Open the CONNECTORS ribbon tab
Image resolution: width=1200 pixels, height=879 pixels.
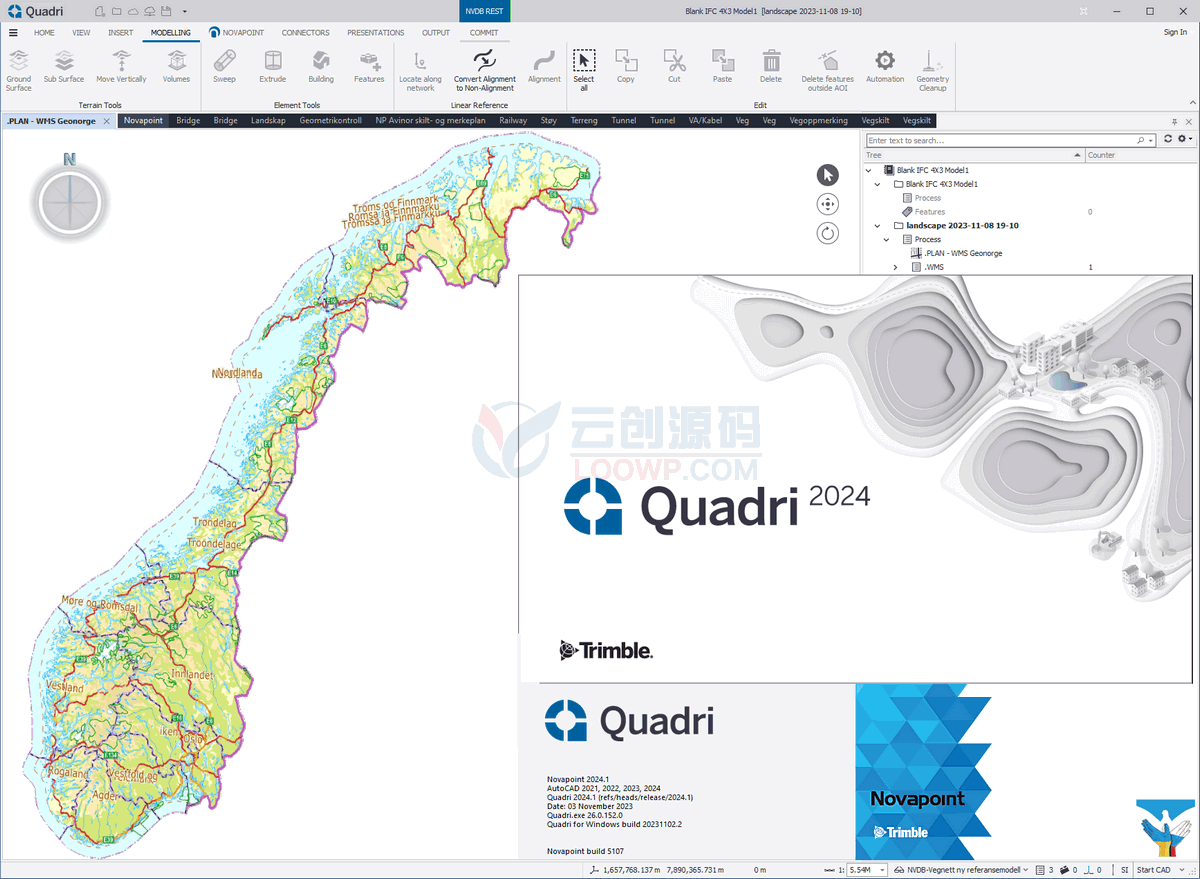tap(305, 32)
